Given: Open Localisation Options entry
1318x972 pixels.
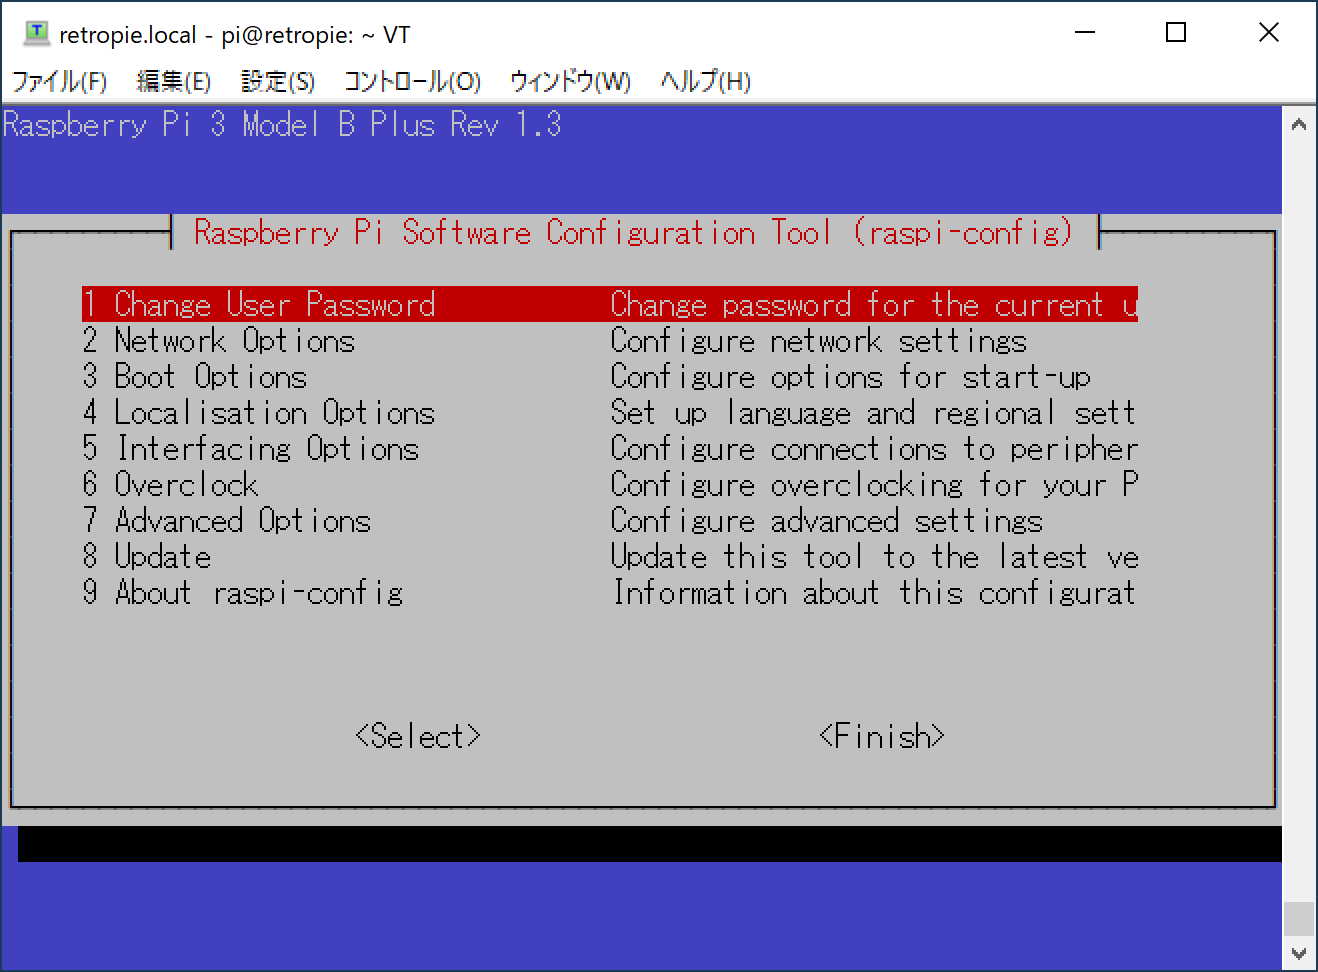Looking at the screenshot, I should click(x=274, y=412).
